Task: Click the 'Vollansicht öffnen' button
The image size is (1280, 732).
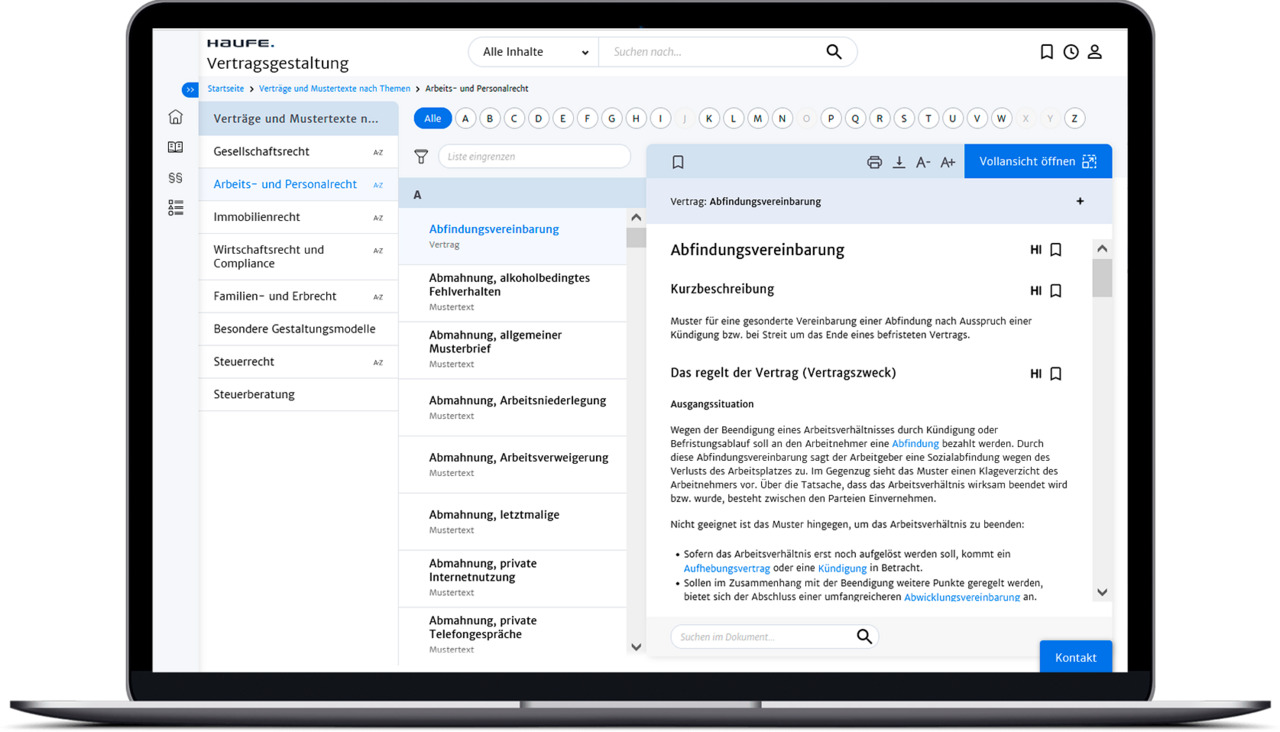Action: coord(1038,162)
